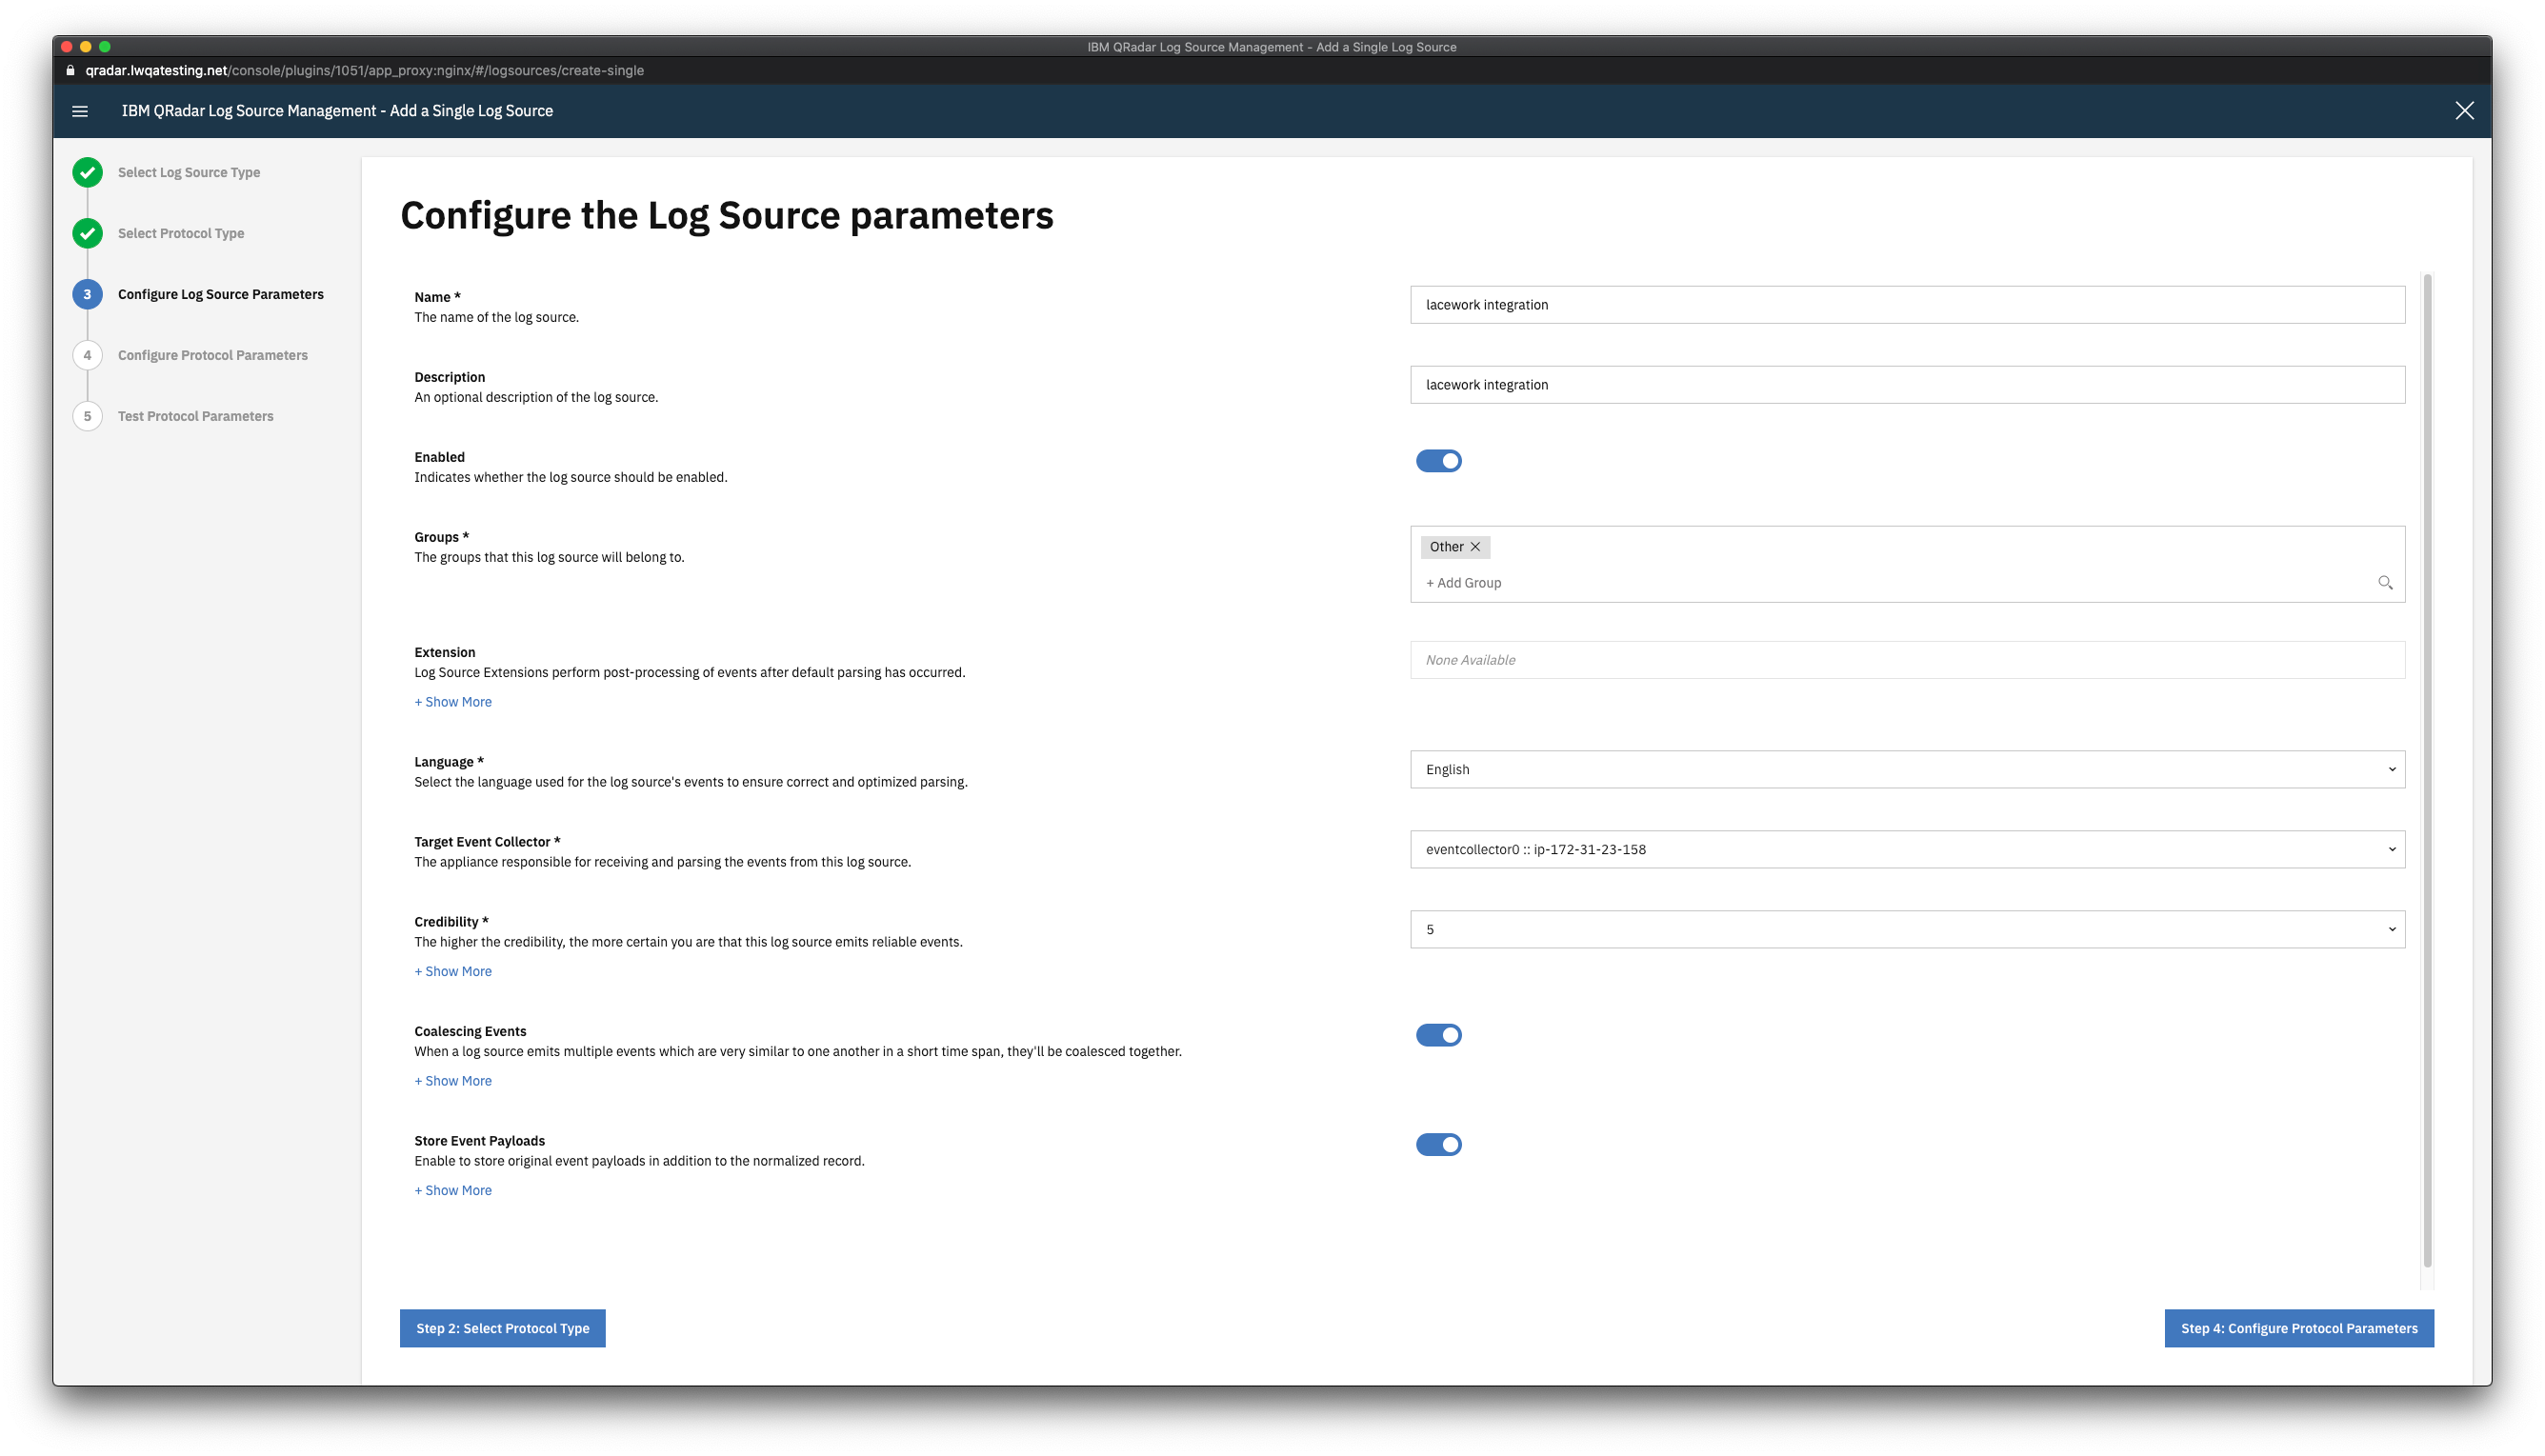Open the Language dropdown
The height and width of the screenshot is (1456, 2545).
point(1907,769)
